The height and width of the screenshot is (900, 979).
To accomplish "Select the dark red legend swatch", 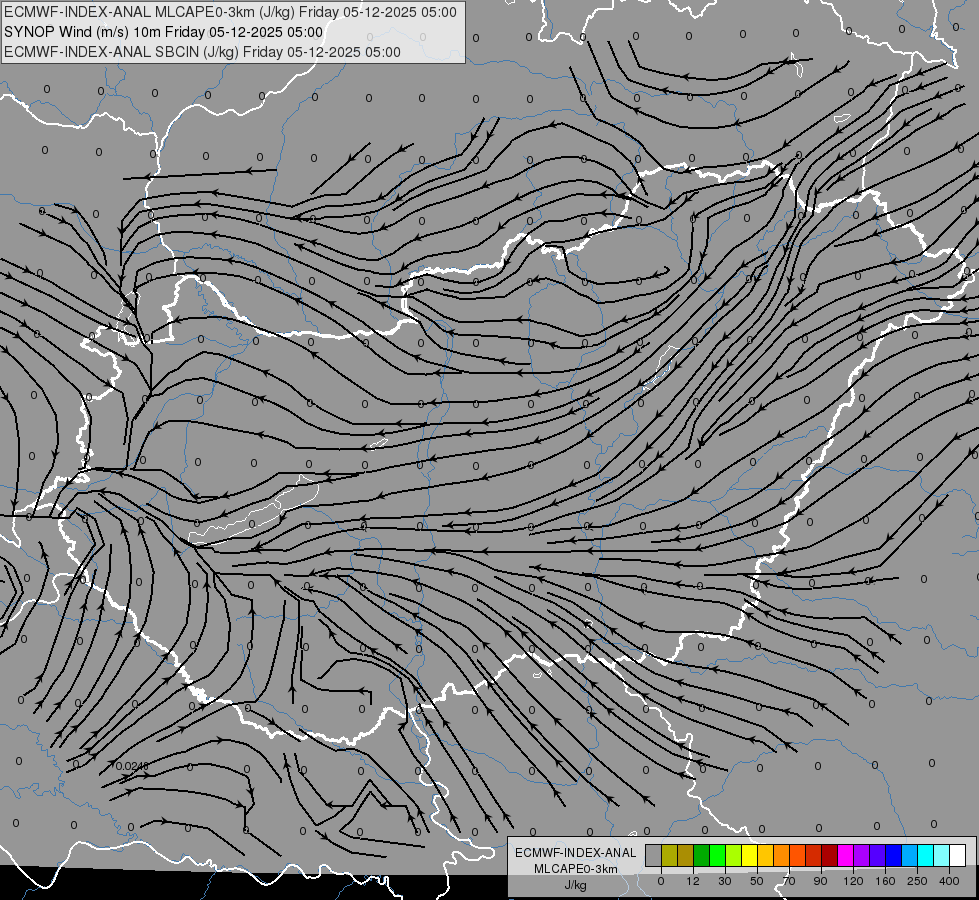I will [830, 855].
